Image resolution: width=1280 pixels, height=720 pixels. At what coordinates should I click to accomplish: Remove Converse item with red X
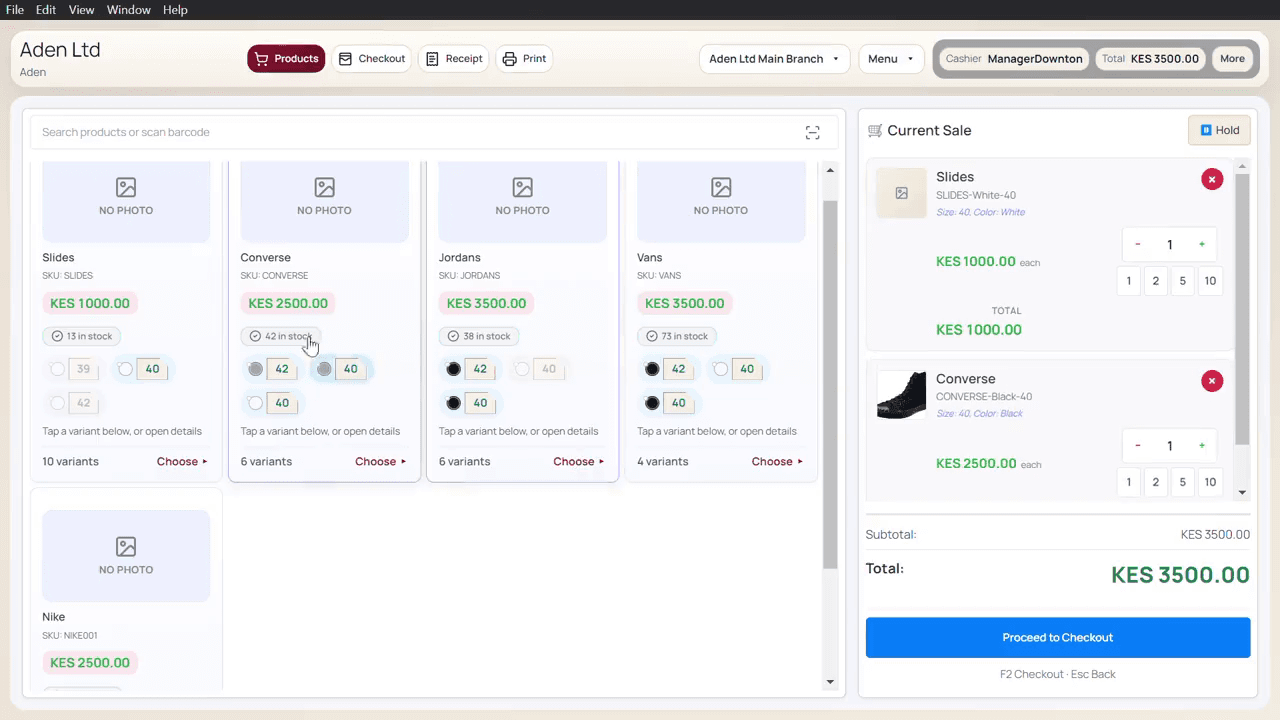click(1212, 381)
